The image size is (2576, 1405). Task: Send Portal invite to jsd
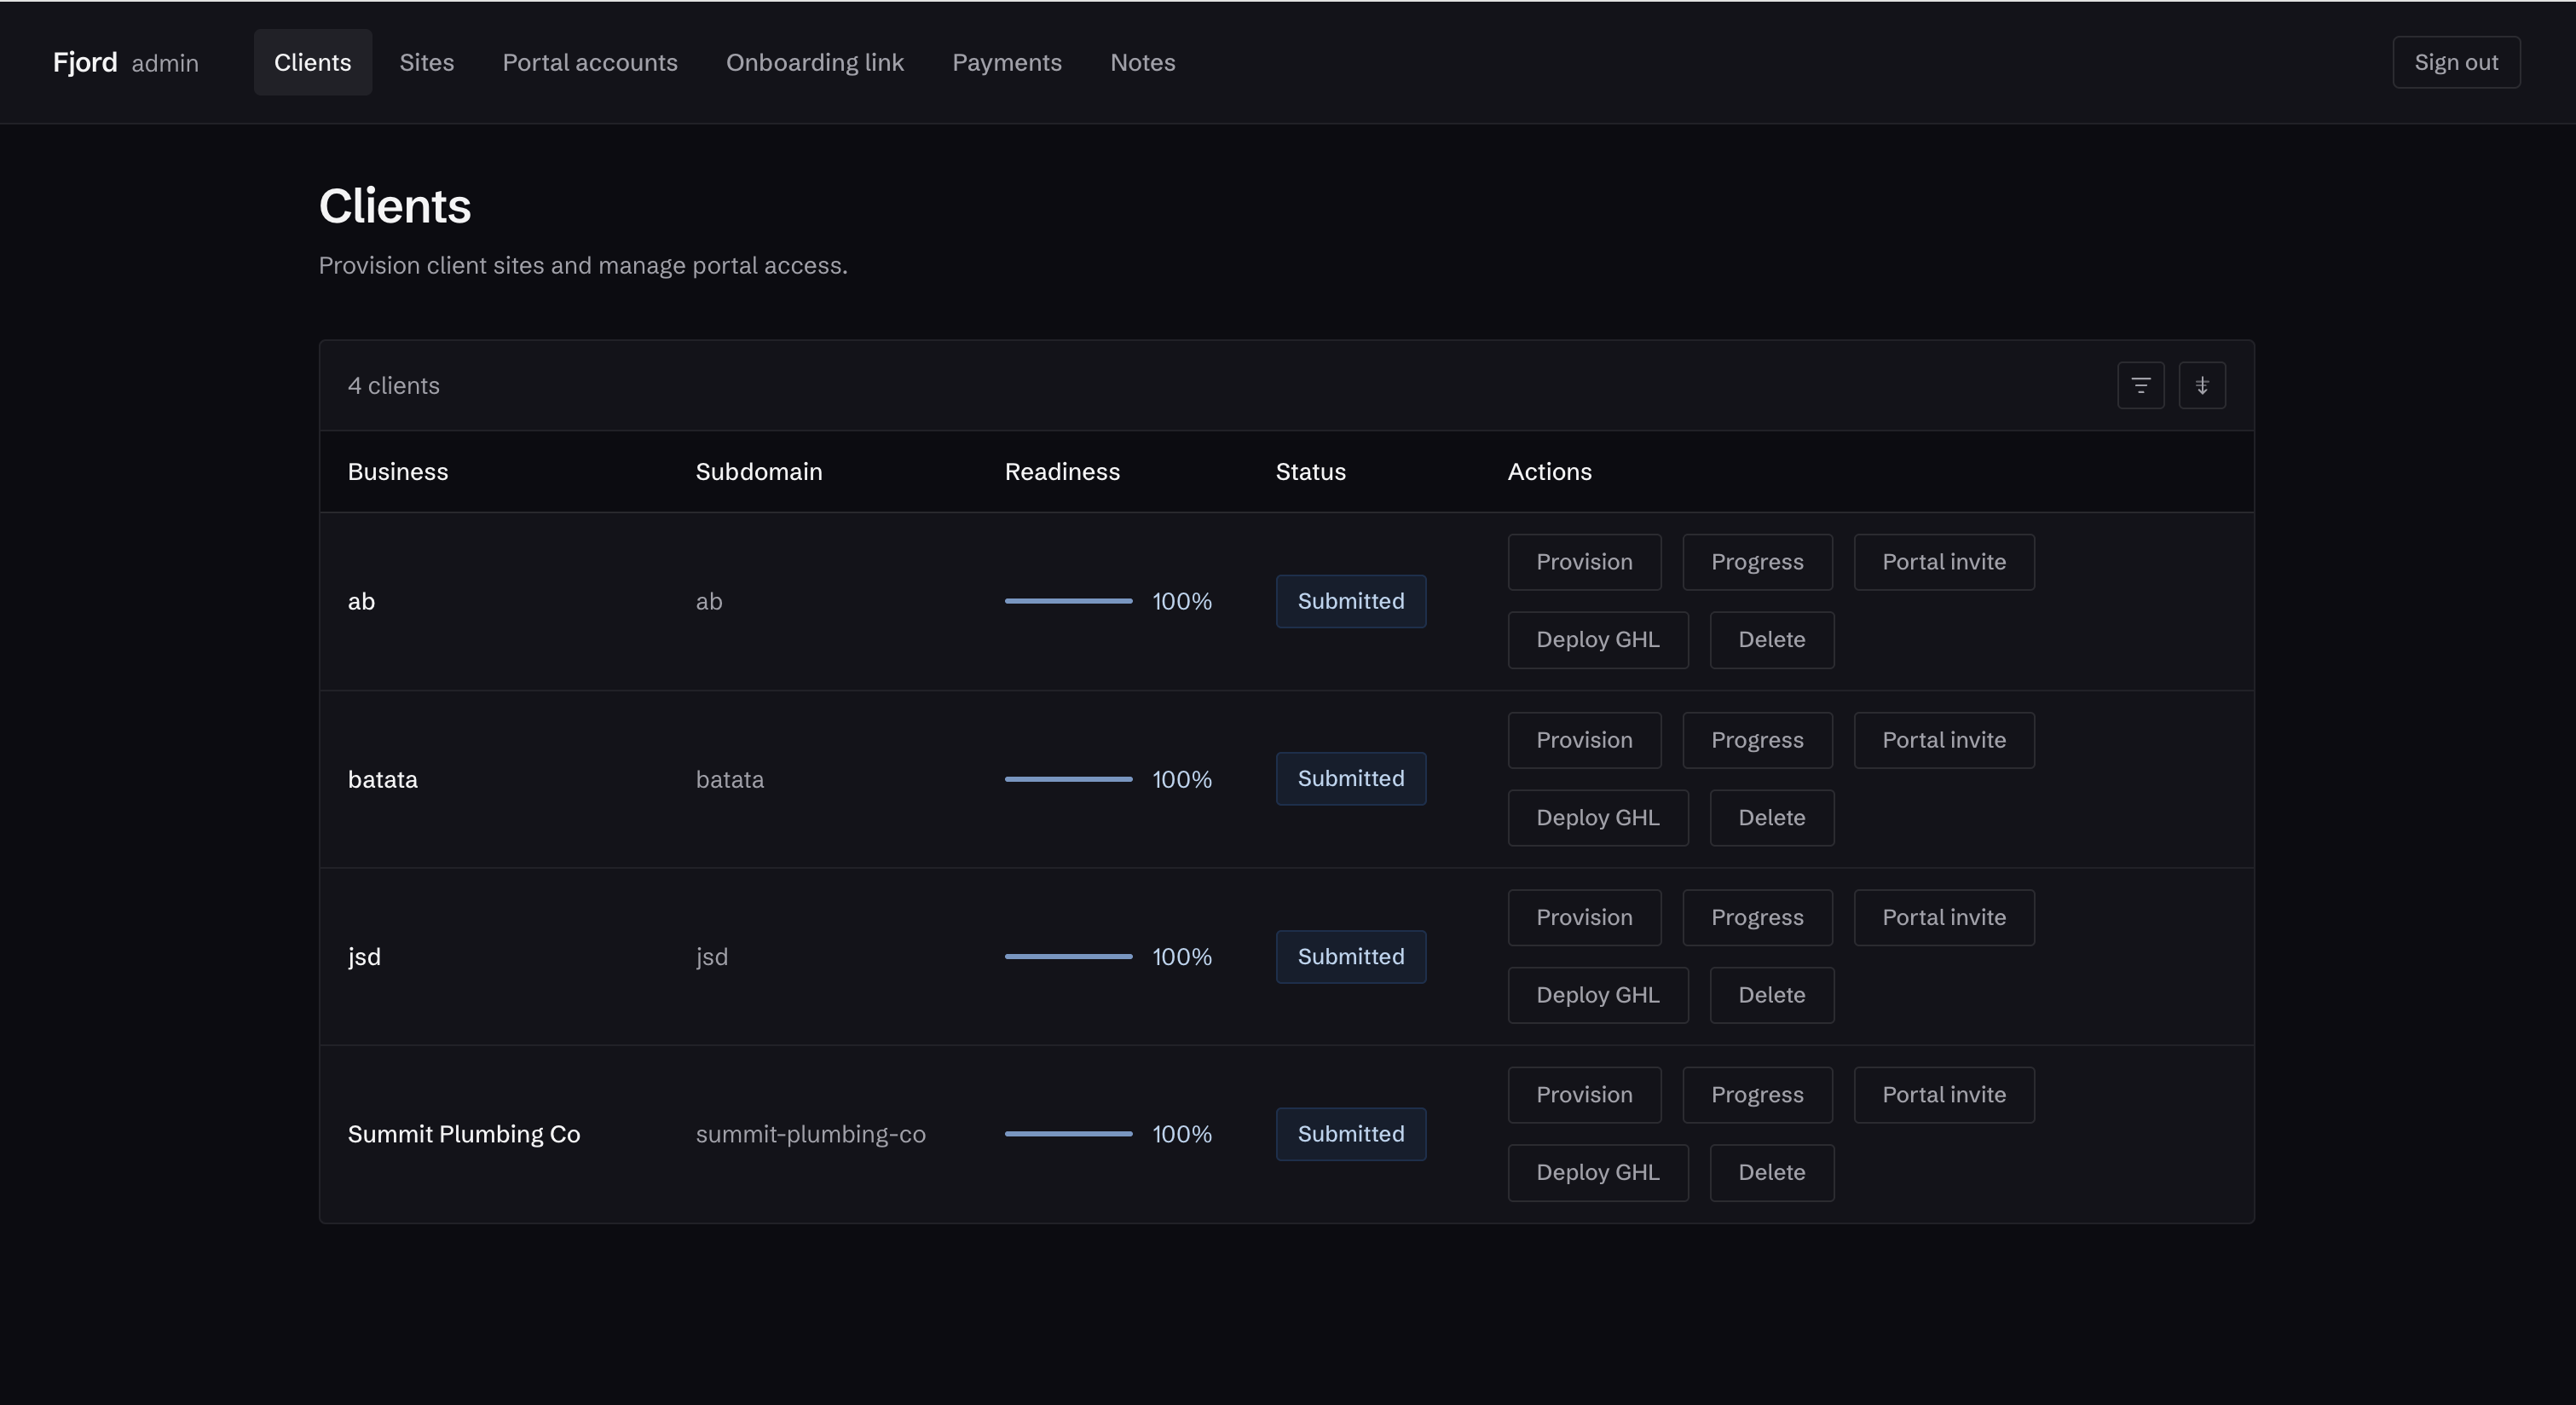coord(1944,917)
